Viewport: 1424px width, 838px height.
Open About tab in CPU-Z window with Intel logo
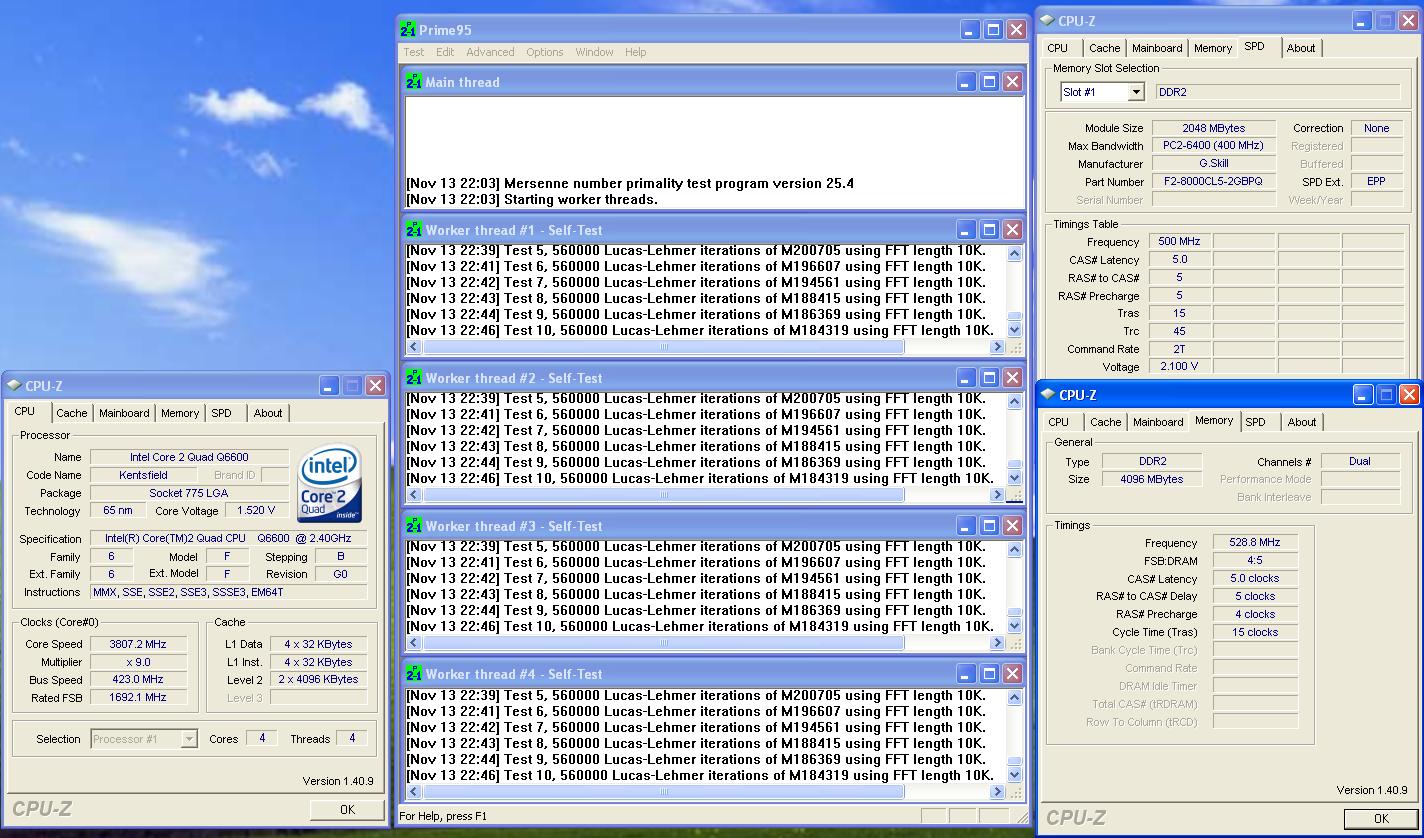point(268,413)
